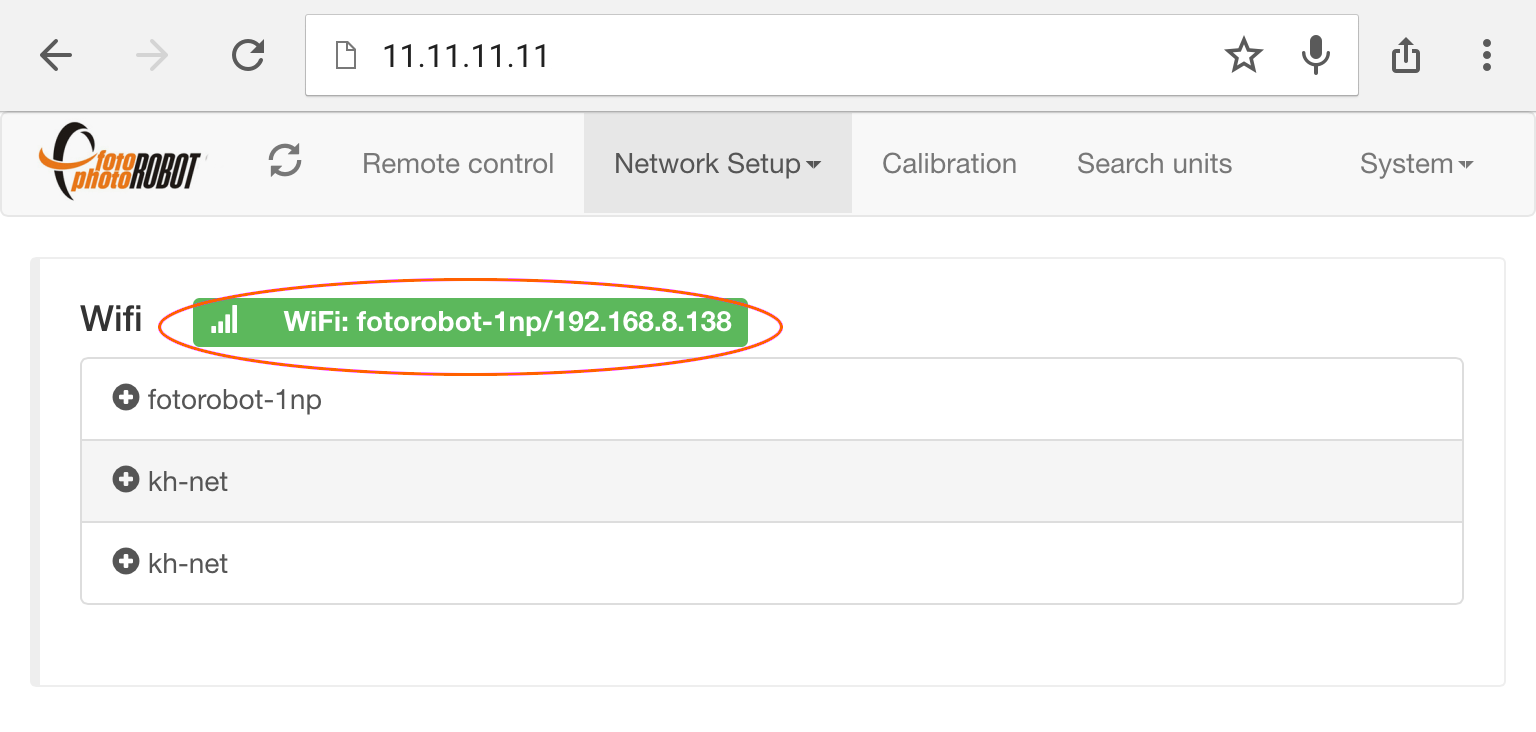Image resolution: width=1536 pixels, height=732 pixels.
Task: Click the green WiFi status badge
Action: (x=470, y=322)
